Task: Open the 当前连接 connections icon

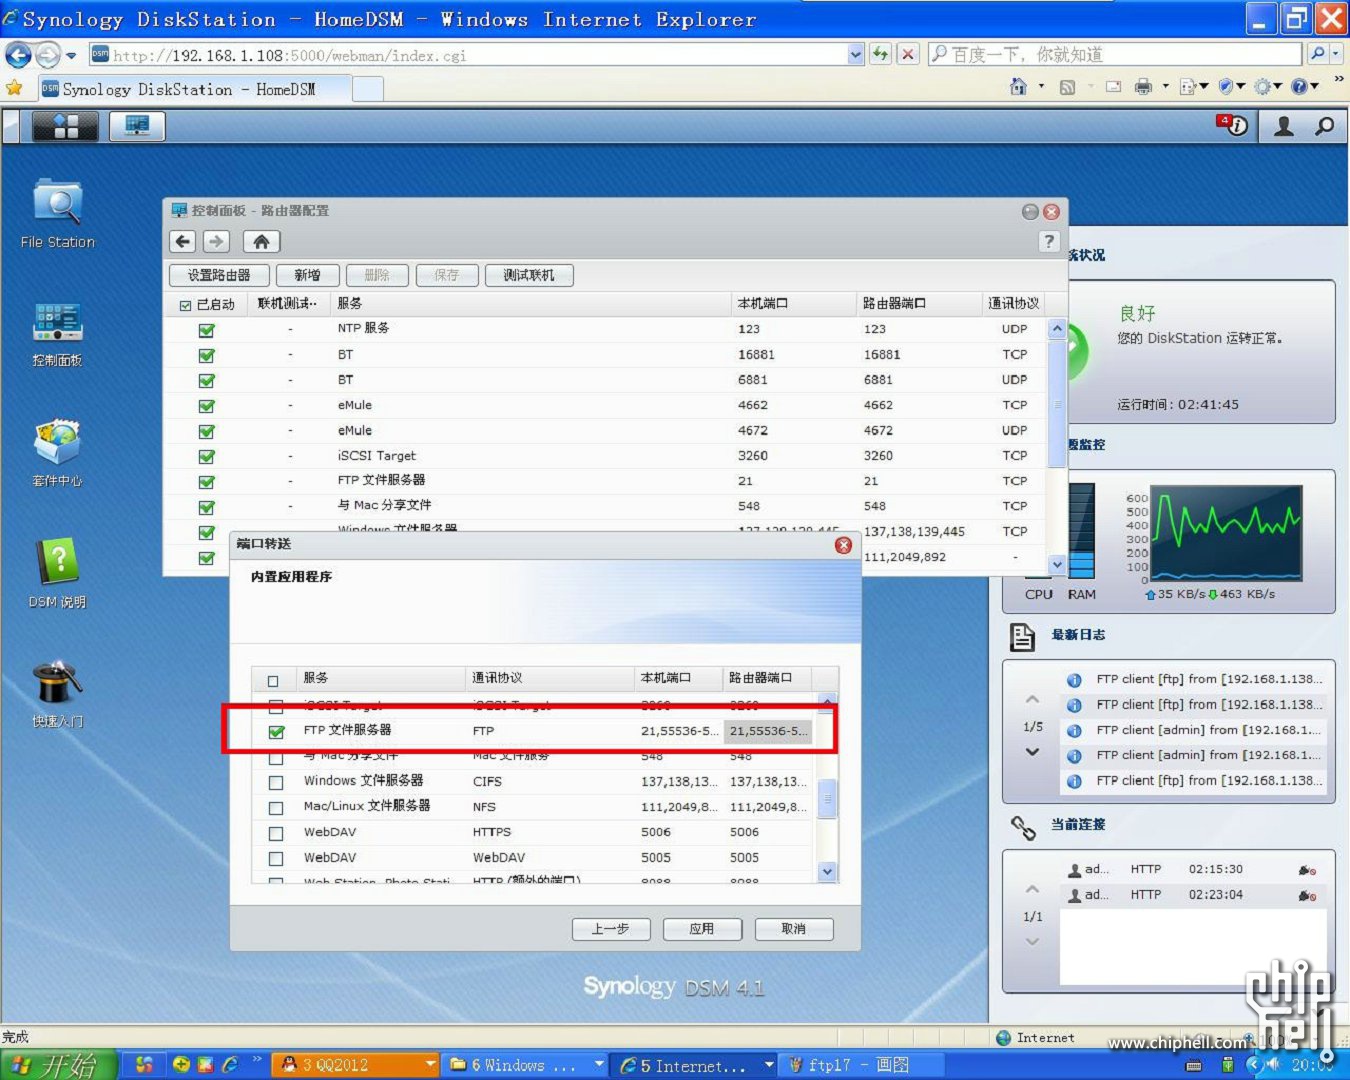Action: [x=1022, y=827]
